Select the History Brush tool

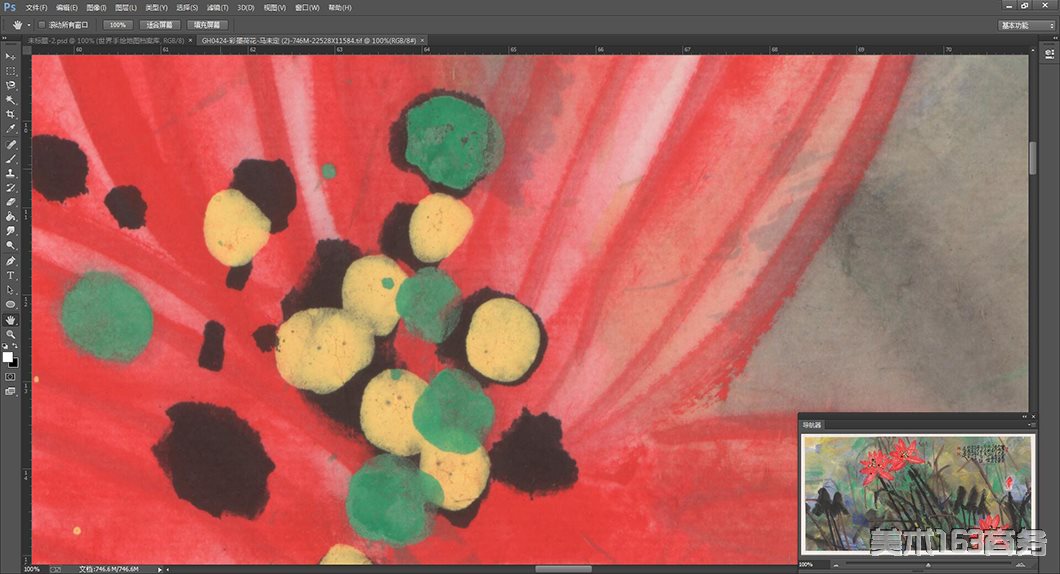click(10, 187)
